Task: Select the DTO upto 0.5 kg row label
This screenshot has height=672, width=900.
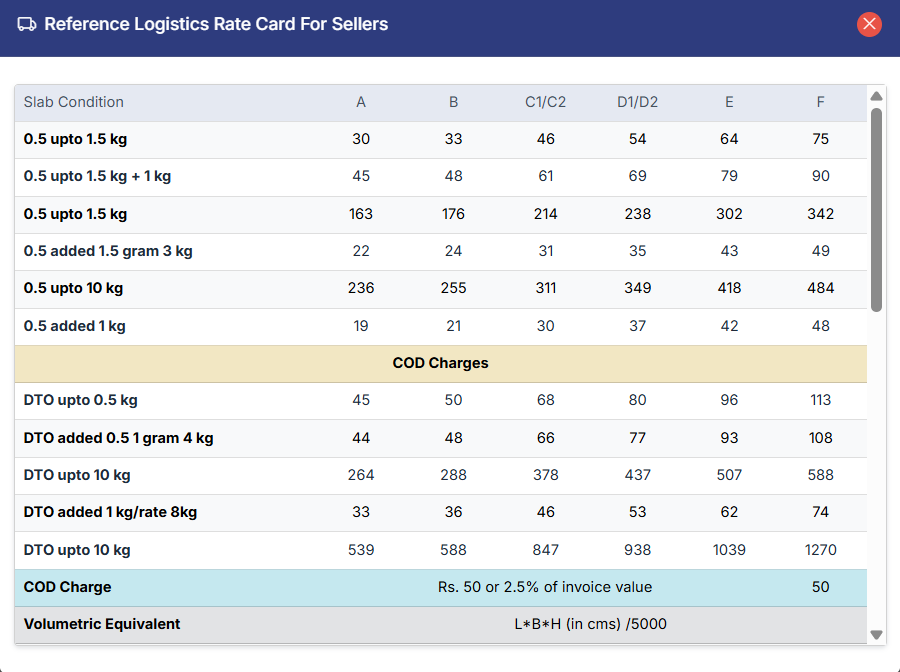Action: (81, 400)
